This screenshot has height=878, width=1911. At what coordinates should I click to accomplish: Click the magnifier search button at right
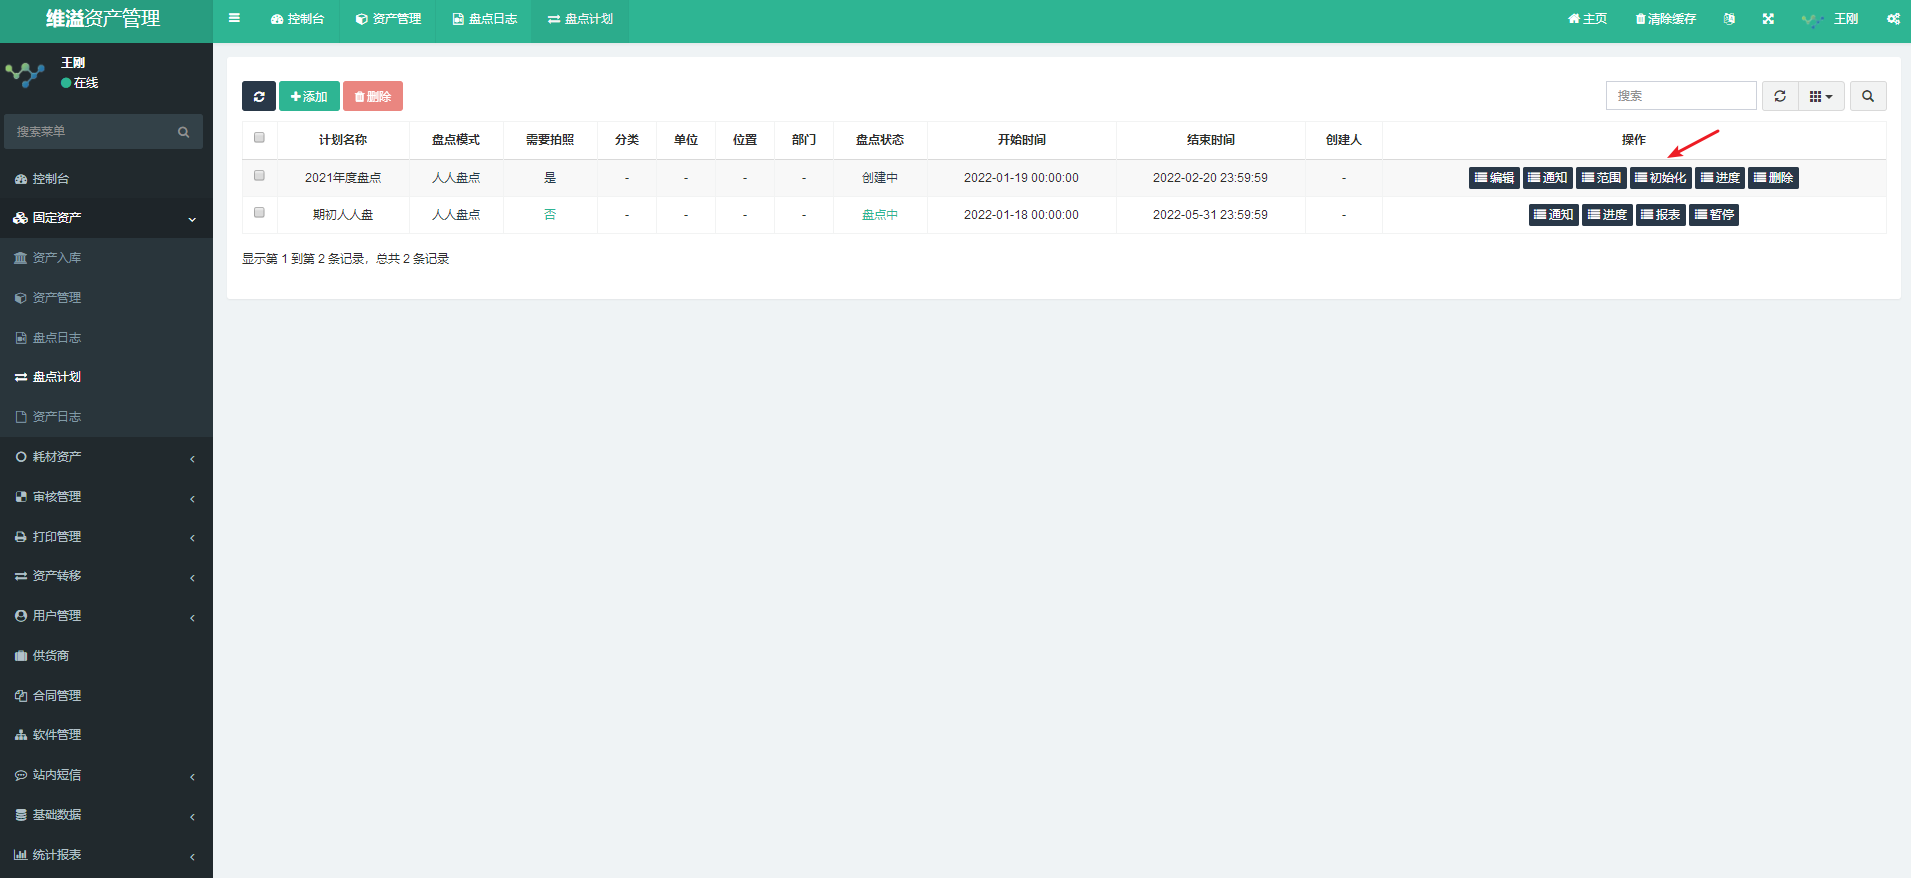coord(1867,96)
